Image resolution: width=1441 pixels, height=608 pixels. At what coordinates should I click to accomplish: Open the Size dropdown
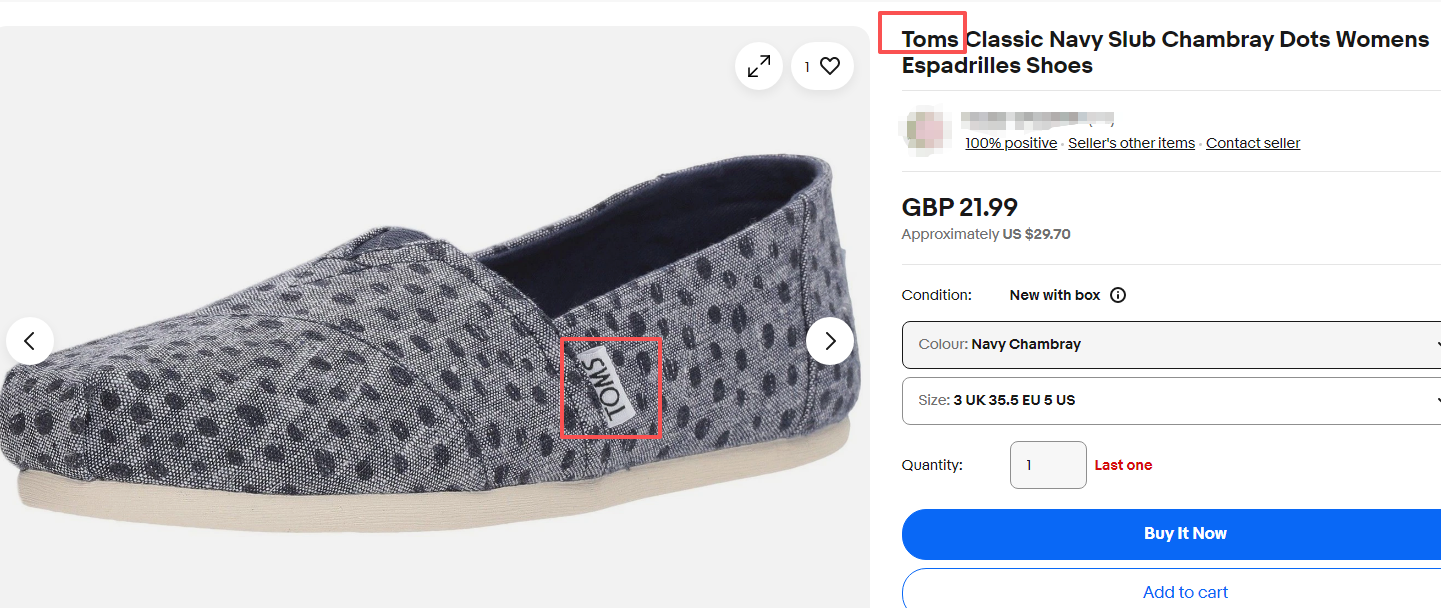1170,400
